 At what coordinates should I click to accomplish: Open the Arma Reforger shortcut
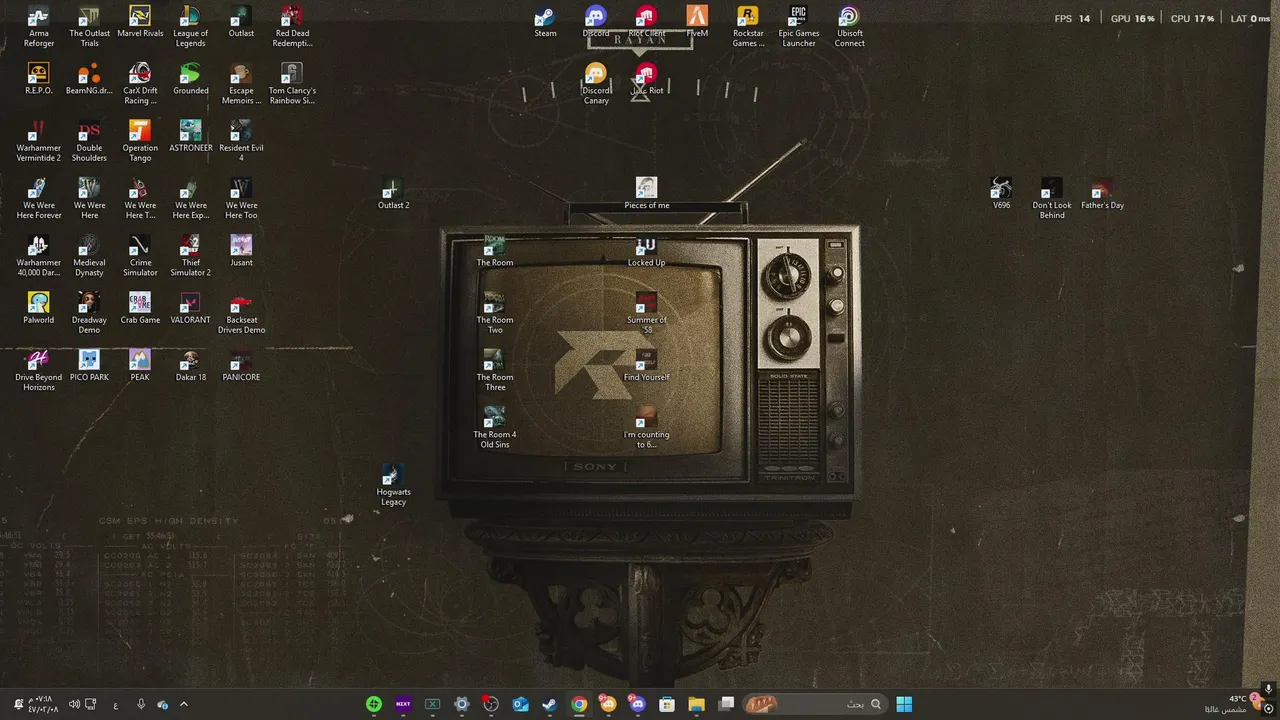point(39,27)
